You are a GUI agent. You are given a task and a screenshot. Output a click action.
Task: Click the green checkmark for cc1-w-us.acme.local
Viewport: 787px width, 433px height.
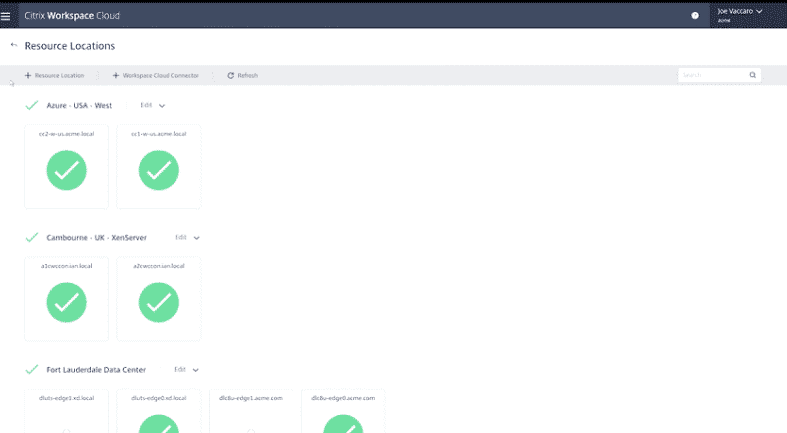tap(158, 171)
